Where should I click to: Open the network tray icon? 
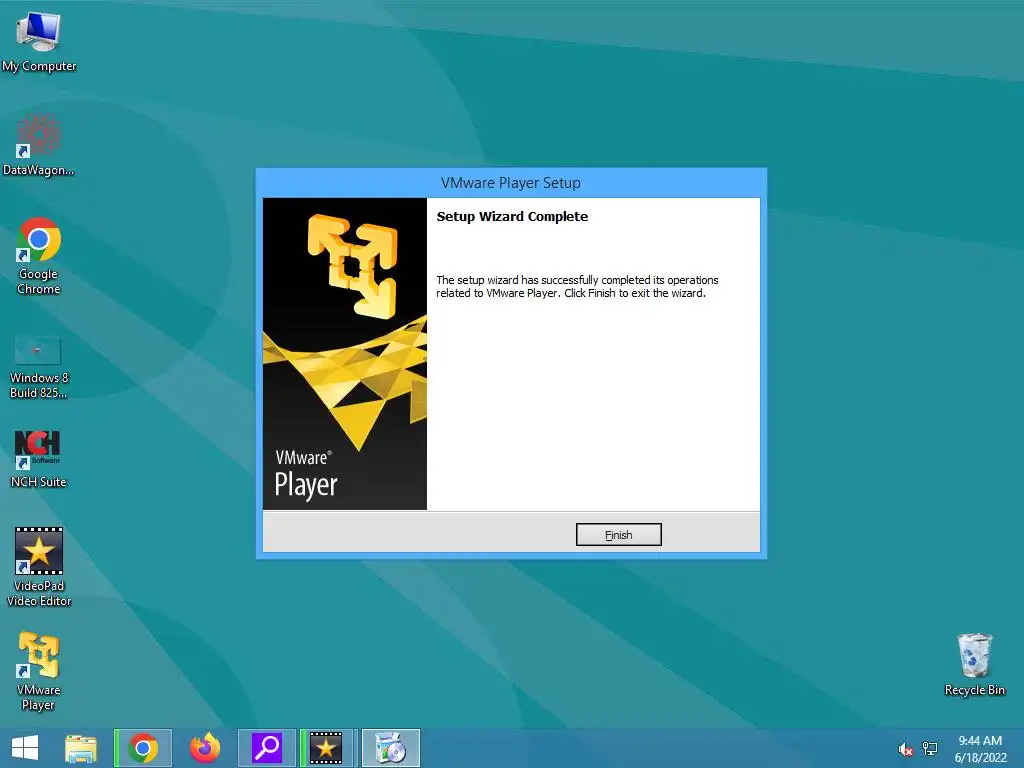[x=930, y=749]
